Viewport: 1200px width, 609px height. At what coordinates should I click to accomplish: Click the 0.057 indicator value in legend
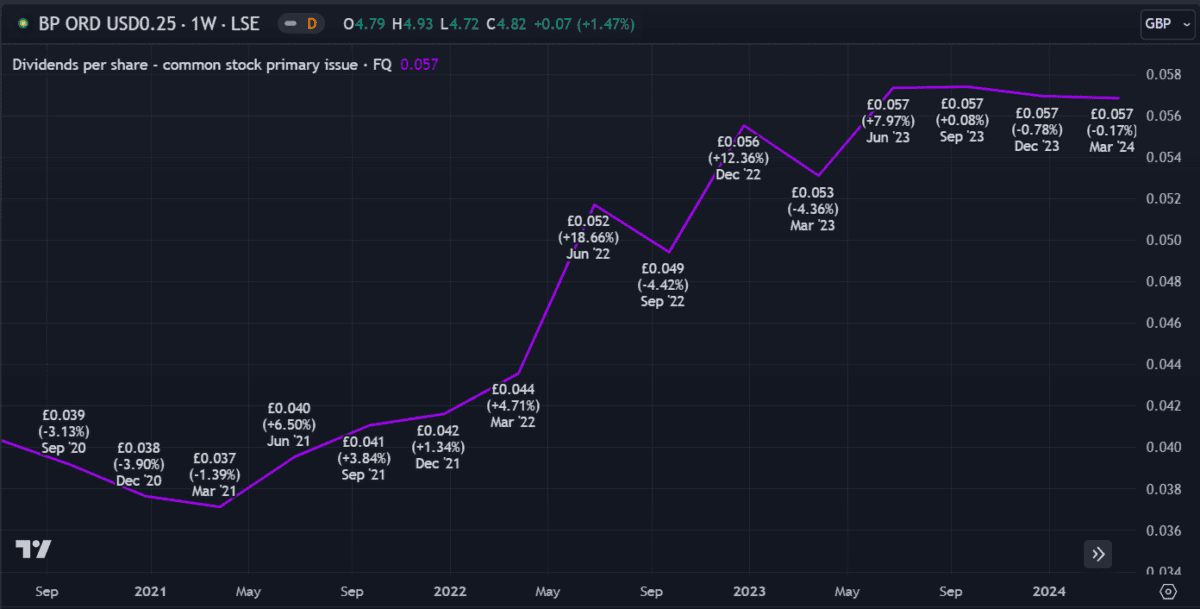419,65
